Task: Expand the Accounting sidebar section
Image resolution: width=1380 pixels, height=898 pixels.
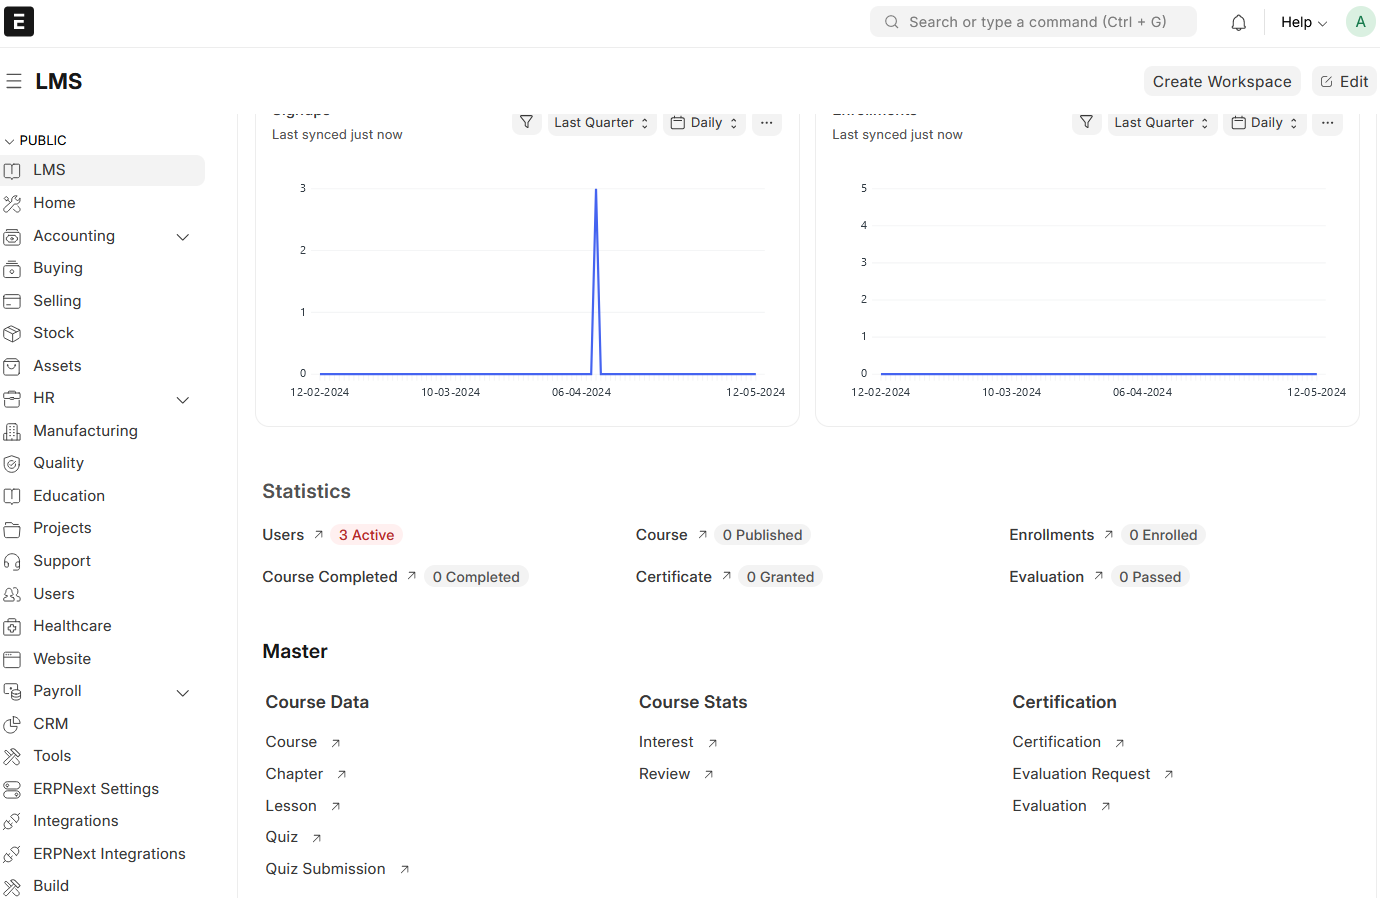Action: tap(183, 237)
